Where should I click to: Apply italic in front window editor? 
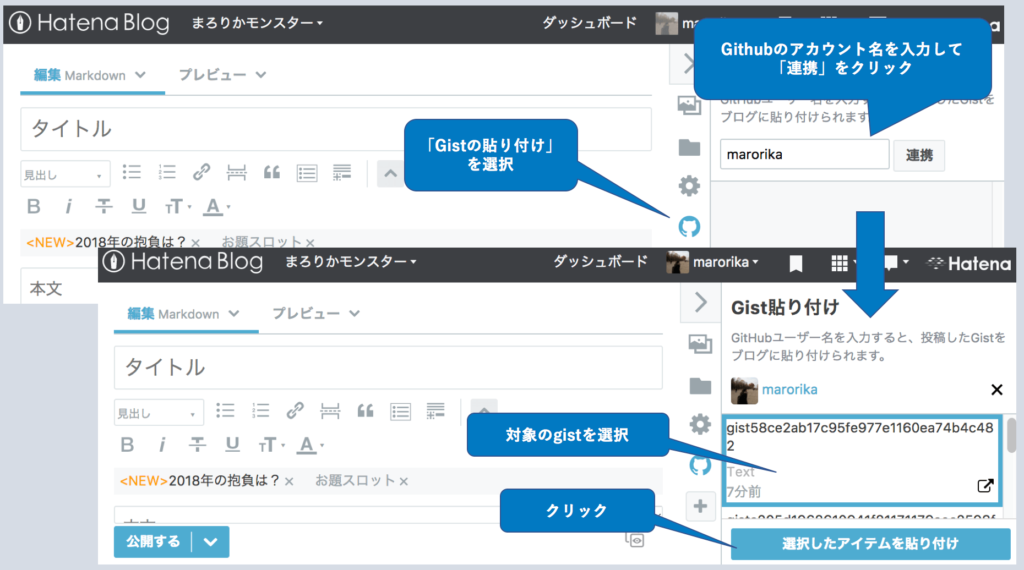point(162,445)
